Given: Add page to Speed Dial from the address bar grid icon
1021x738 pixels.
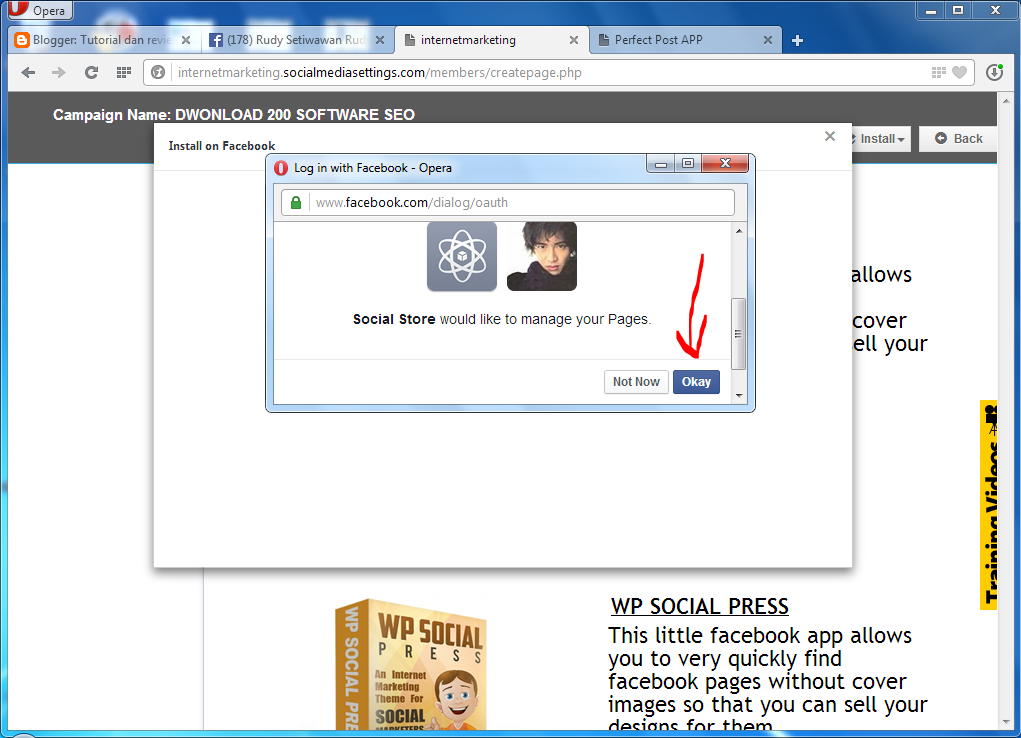Looking at the screenshot, I should click(938, 72).
